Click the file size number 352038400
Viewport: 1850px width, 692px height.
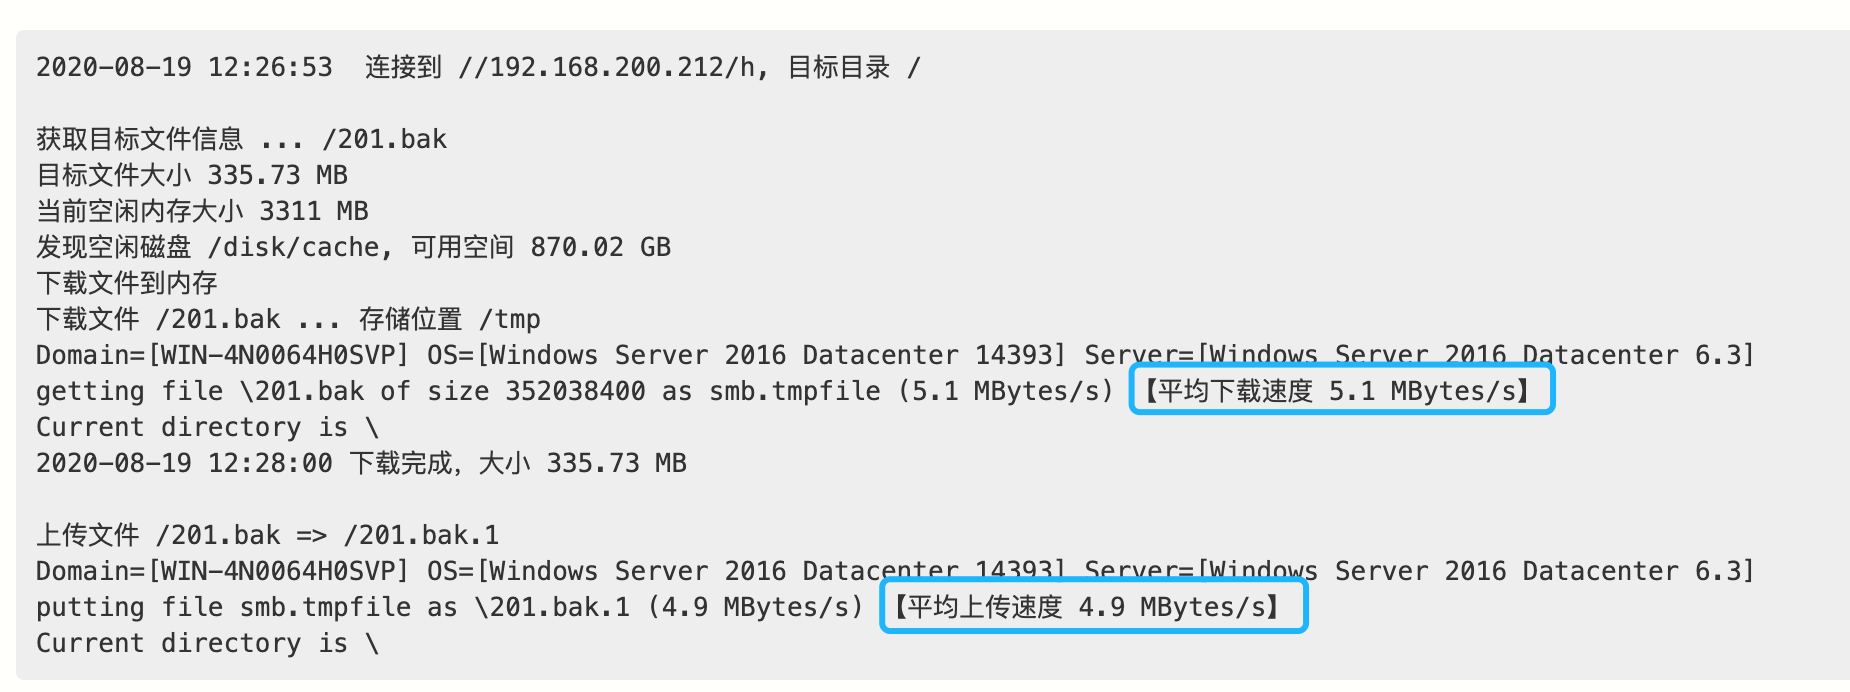pyautogui.click(x=575, y=391)
